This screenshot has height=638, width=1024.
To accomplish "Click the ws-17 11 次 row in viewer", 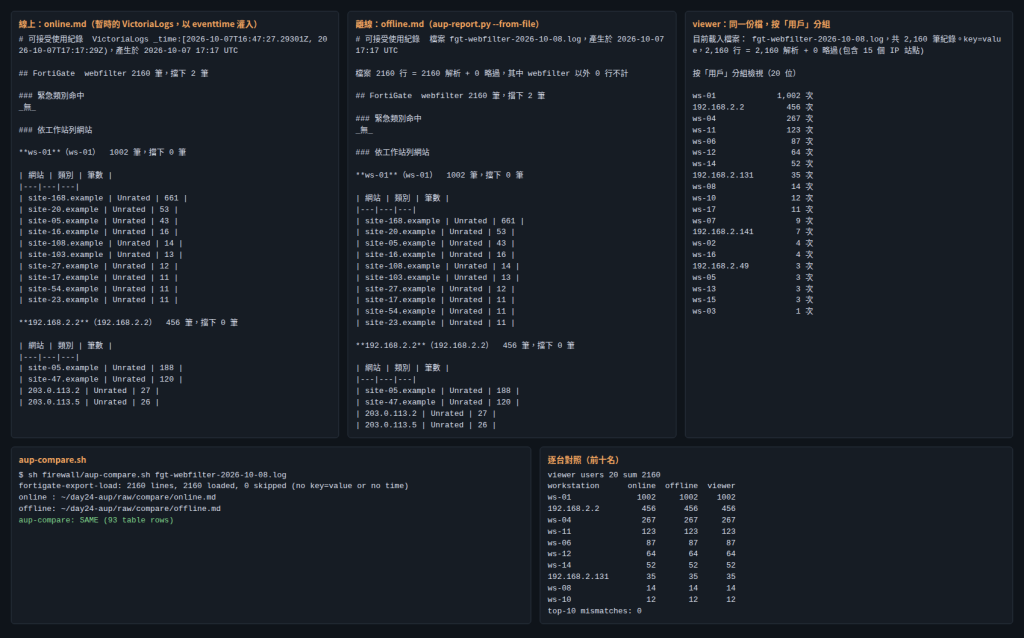I will click(x=752, y=210).
